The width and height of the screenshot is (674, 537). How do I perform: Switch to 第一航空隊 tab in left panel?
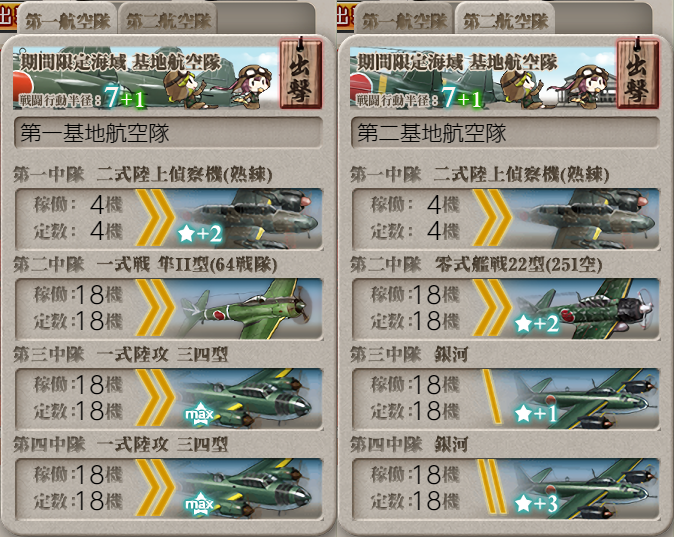tap(67, 19)
